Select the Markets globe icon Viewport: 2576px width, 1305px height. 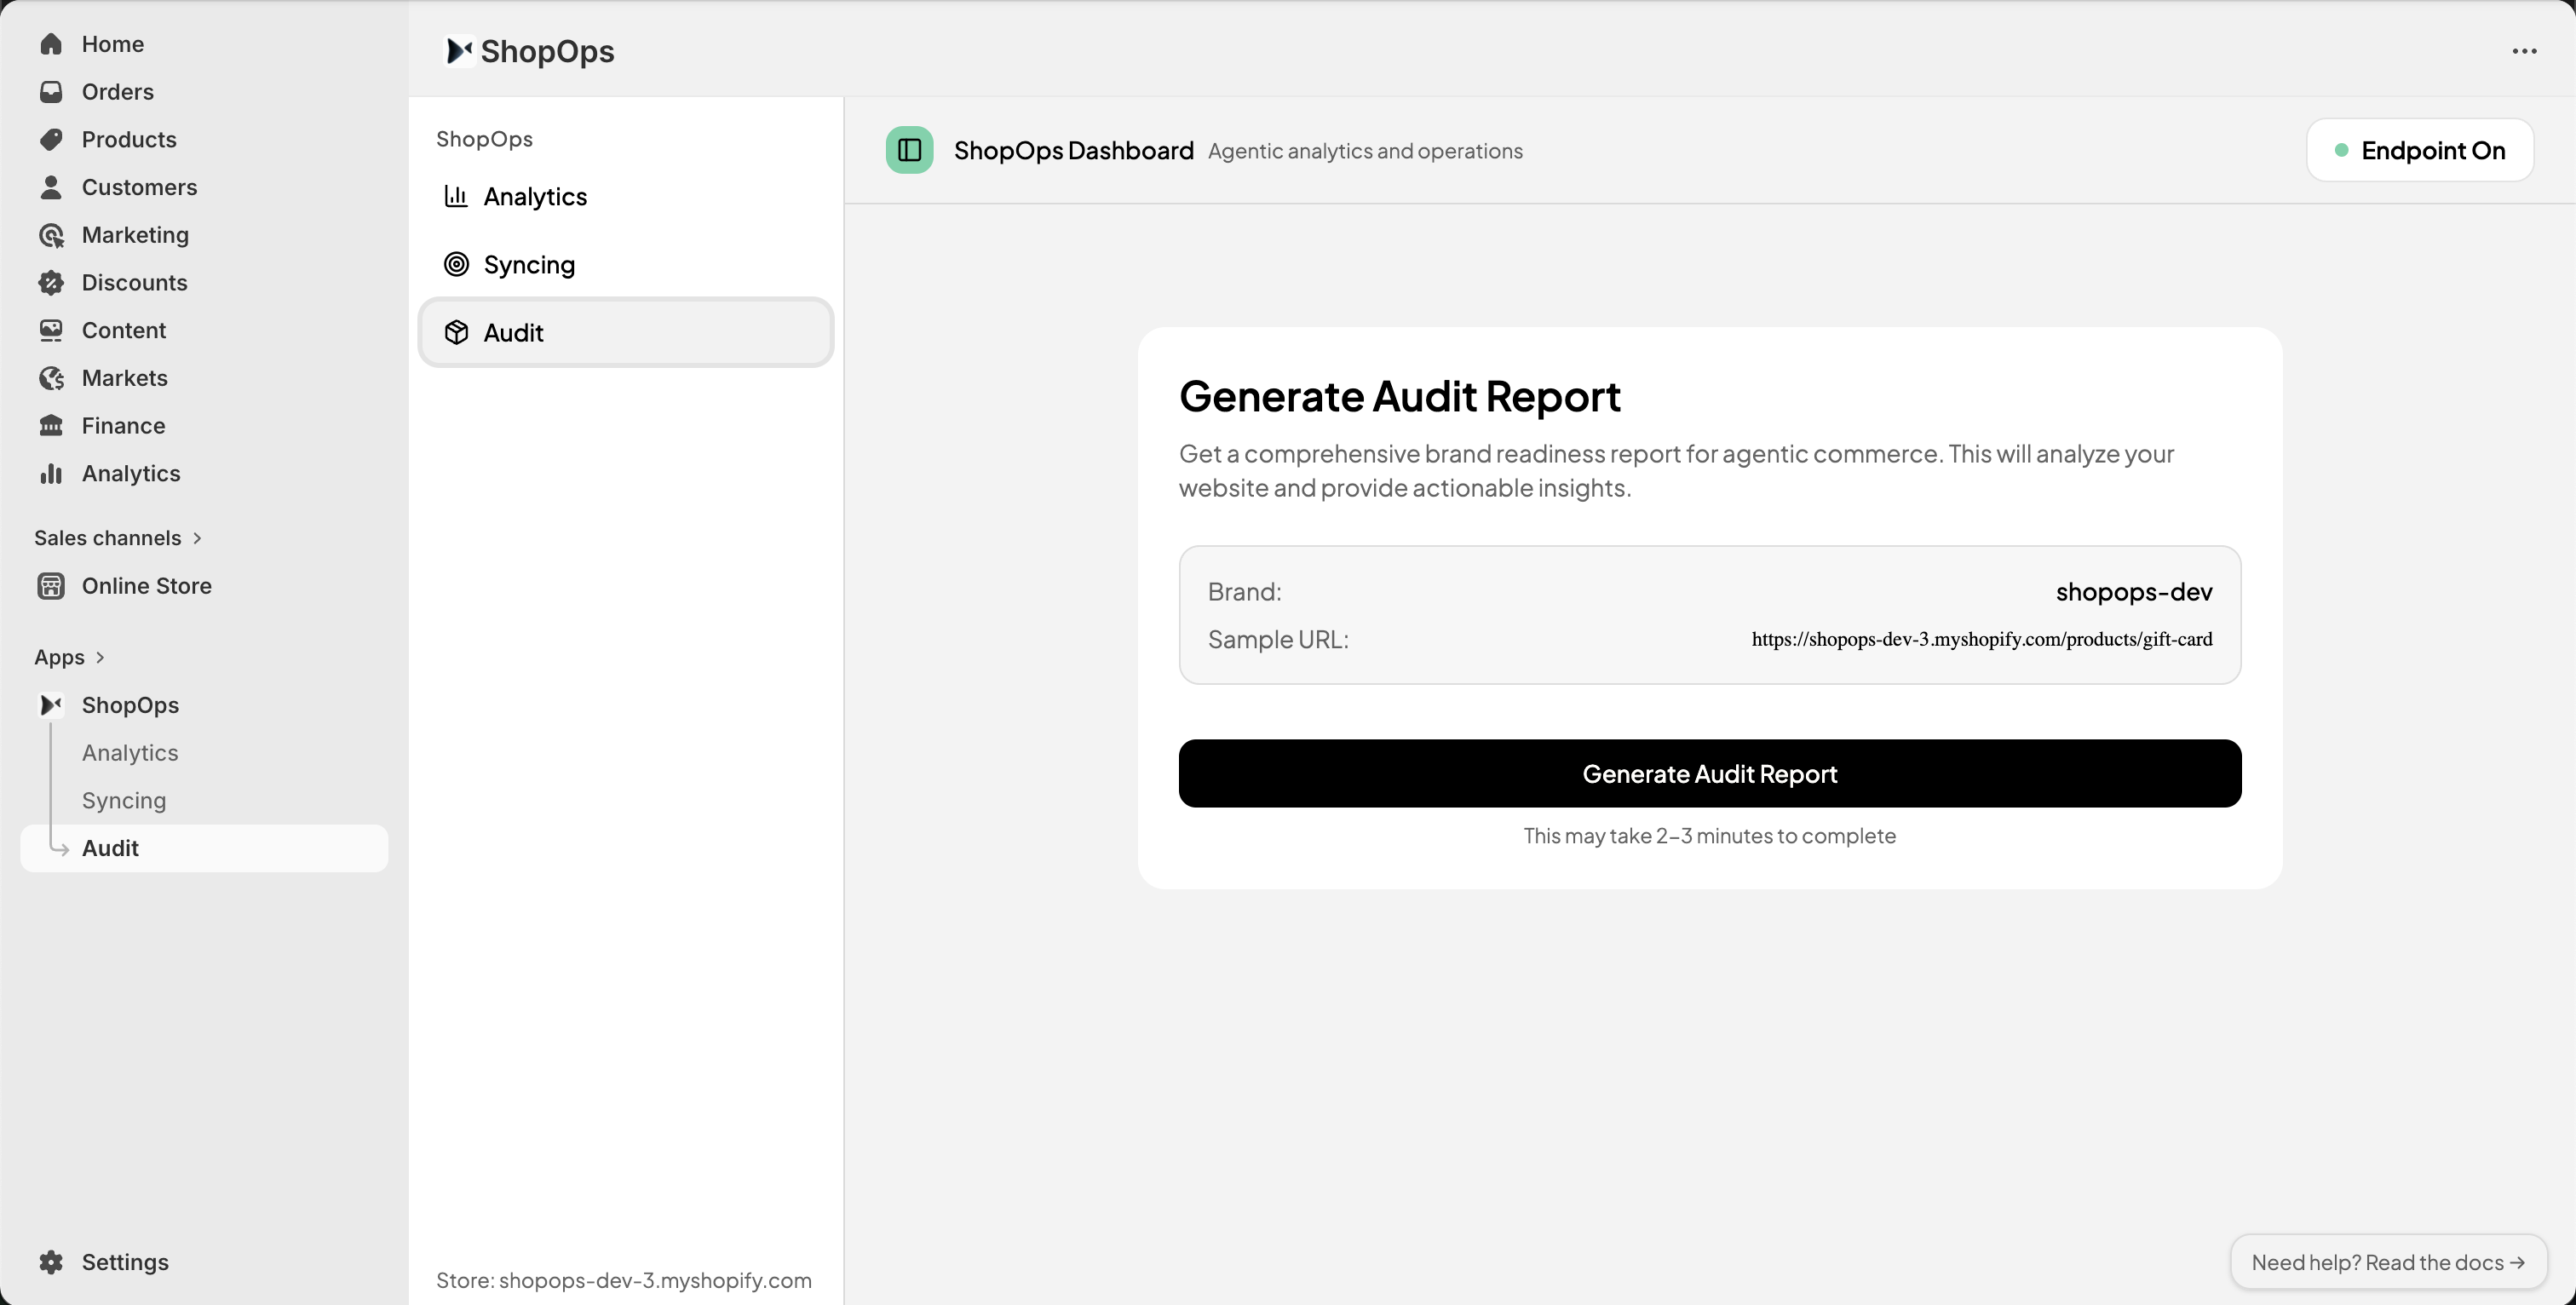pos(52,377)
